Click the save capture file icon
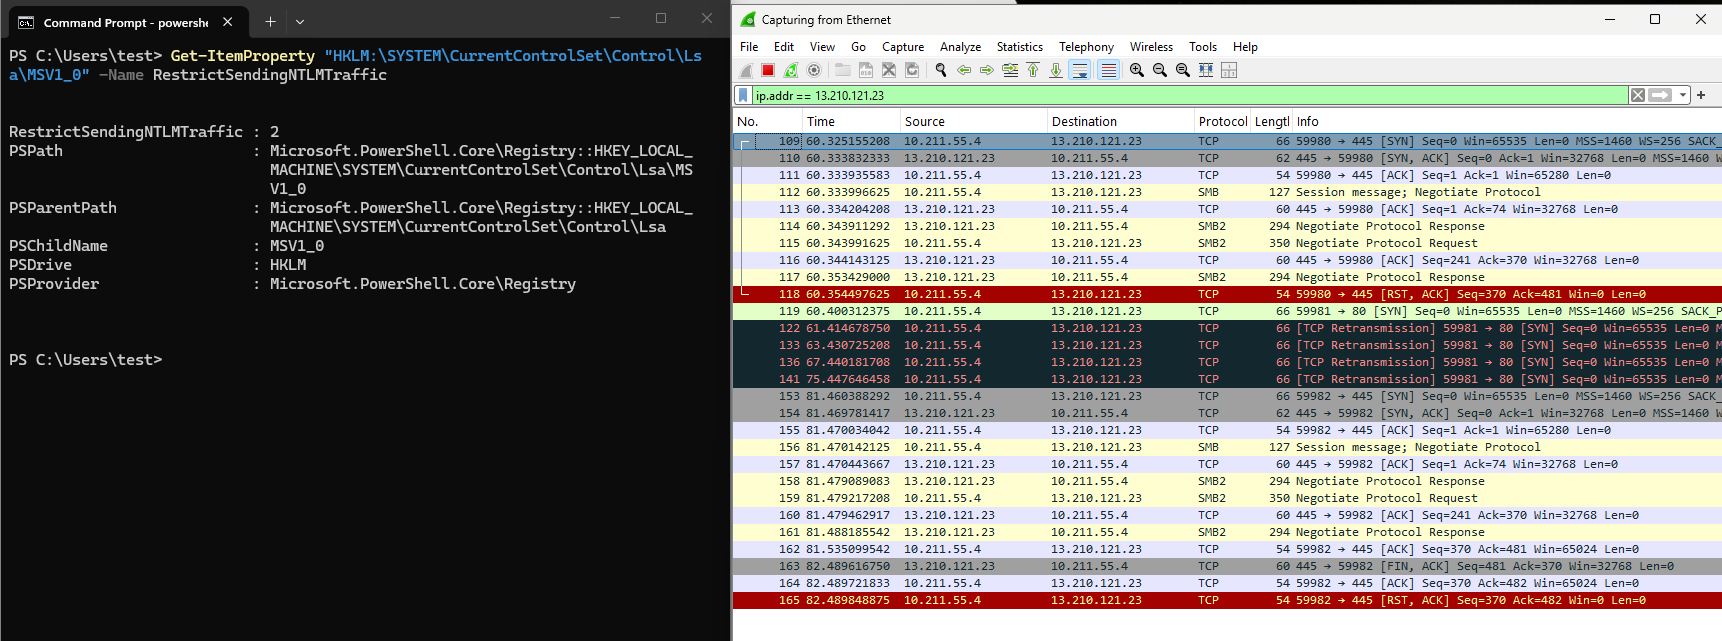Screen dimensions: 1722x641 coord(866,70)
